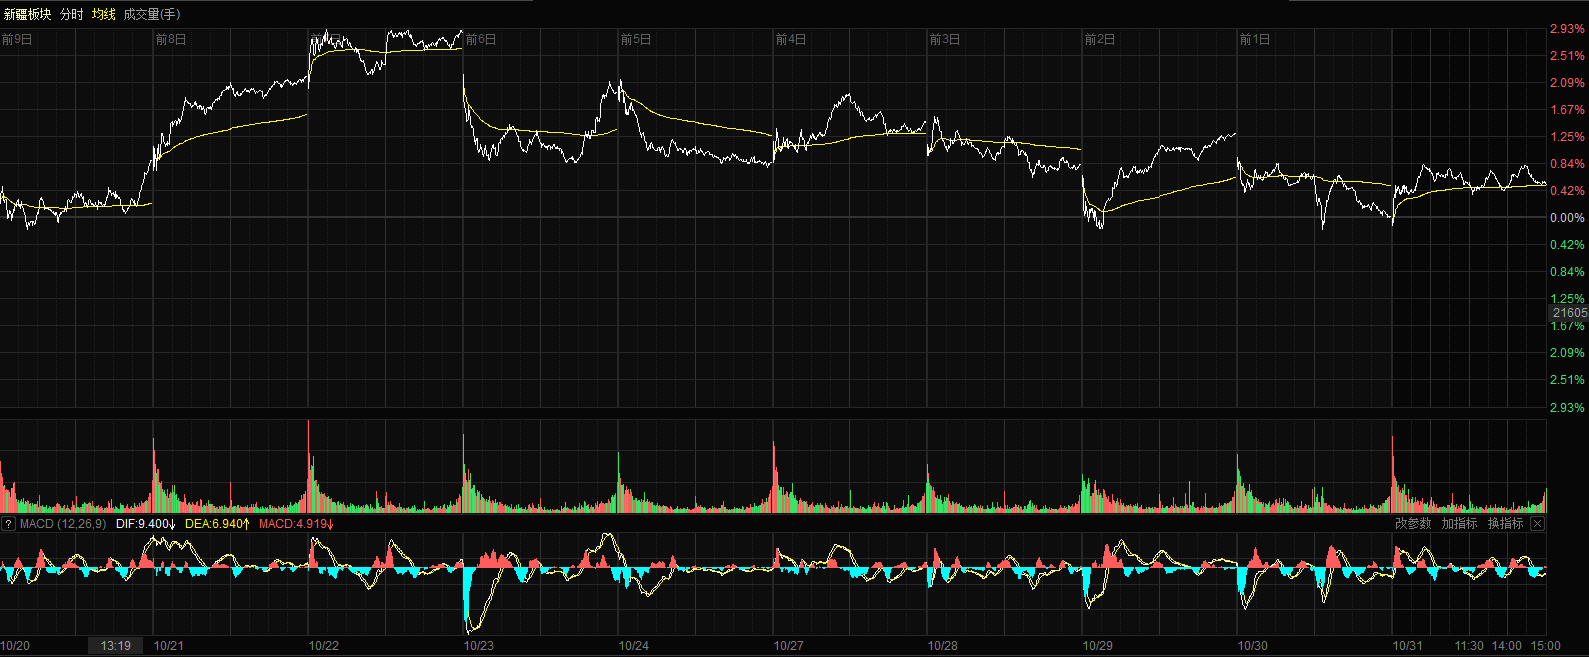This screenshot has width=1589, height=657.
Task: Click the red MACD:4.919 value label
Action: pos(296,524)
